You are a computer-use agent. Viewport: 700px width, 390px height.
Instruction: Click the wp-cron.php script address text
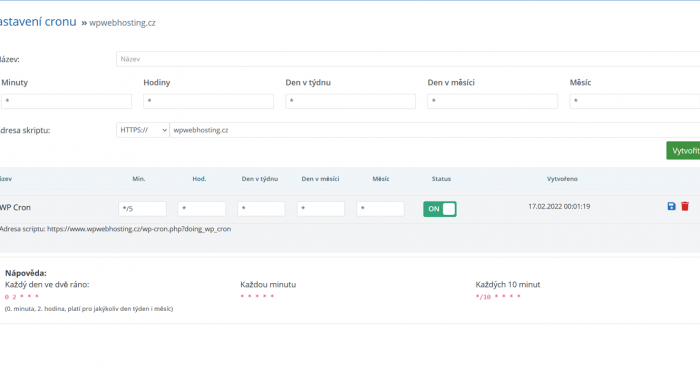[x=139, y=229]
